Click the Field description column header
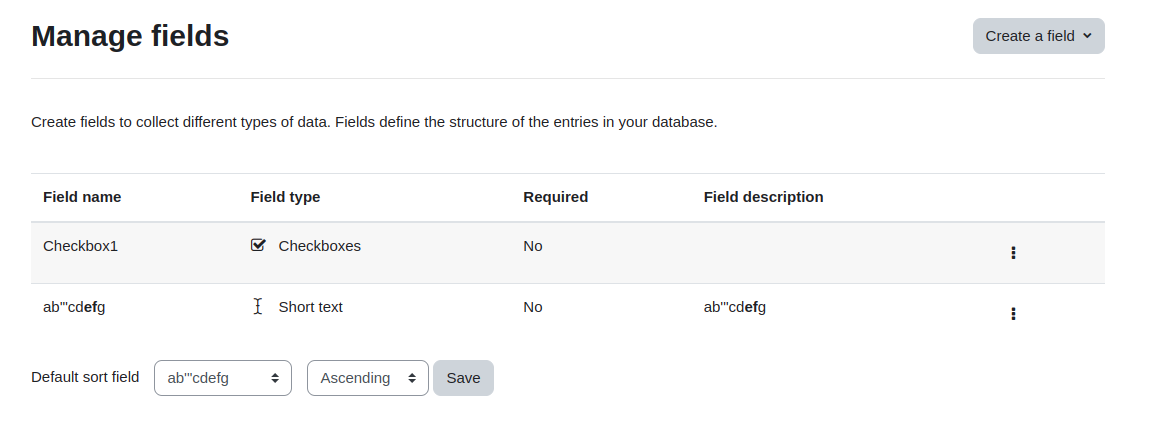 (763, 196)
